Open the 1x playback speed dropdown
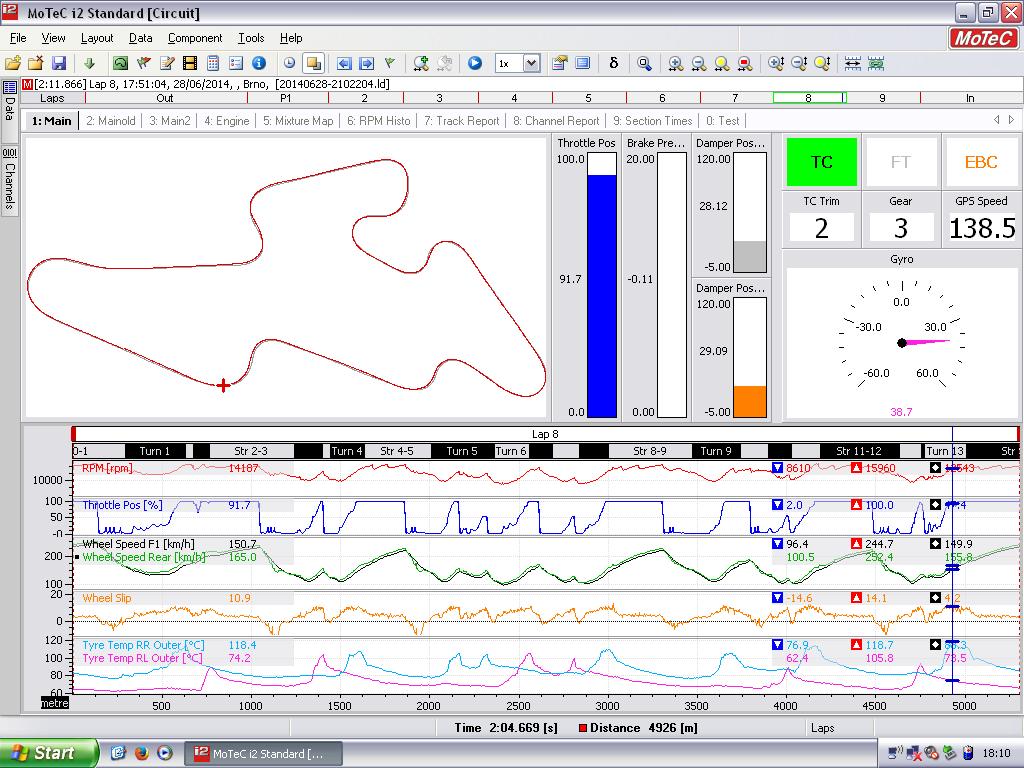The image size is (1024, 768). (x=531, y=63)
